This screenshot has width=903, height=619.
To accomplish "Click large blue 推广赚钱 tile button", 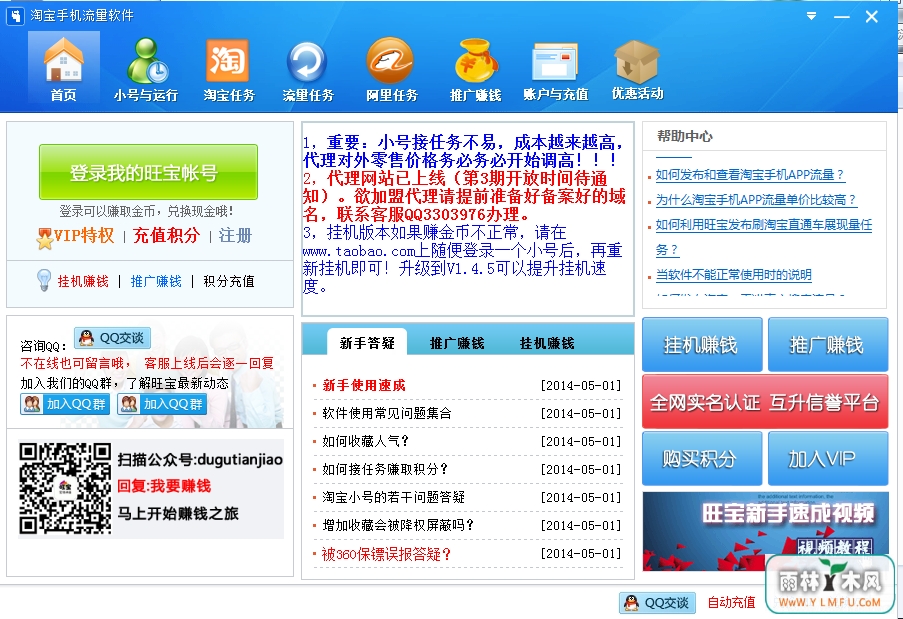I will [x=828, y=344].
